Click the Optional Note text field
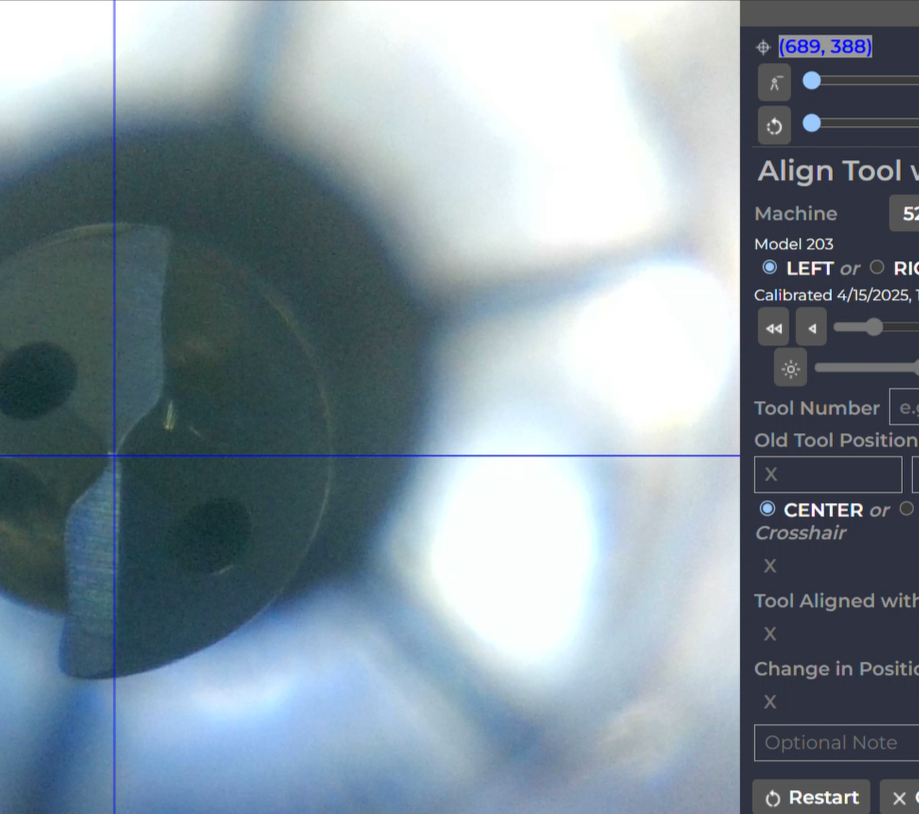Screen dimensions: 919x814 [x=836, y=743]
